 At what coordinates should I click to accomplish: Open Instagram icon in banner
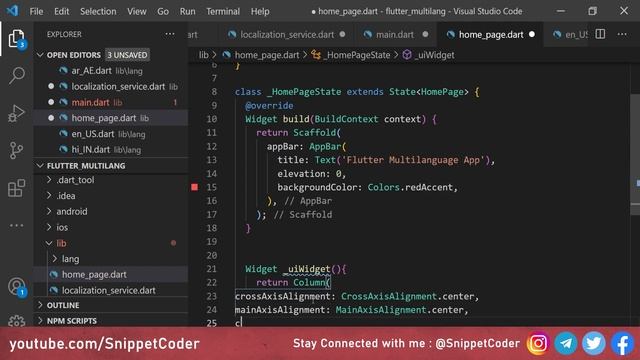pos(538,344)
